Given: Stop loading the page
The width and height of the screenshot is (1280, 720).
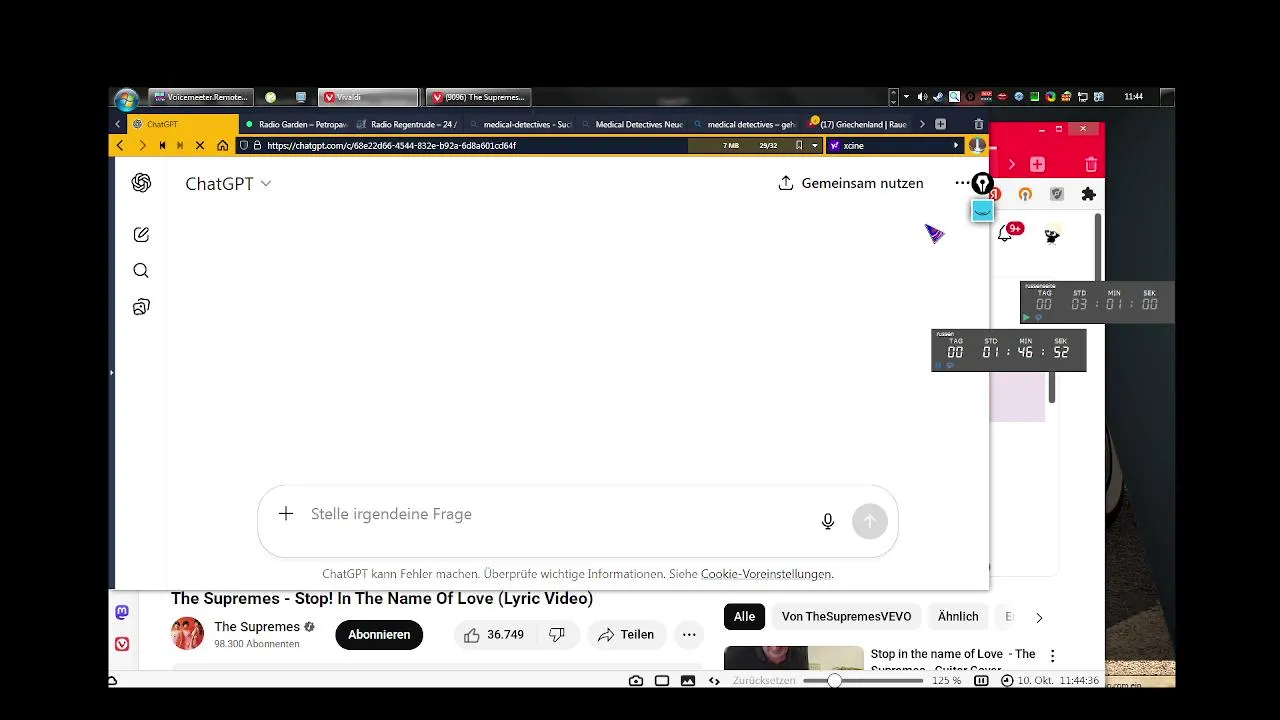Looking at the screenshot, I should (x=200, y=145).
